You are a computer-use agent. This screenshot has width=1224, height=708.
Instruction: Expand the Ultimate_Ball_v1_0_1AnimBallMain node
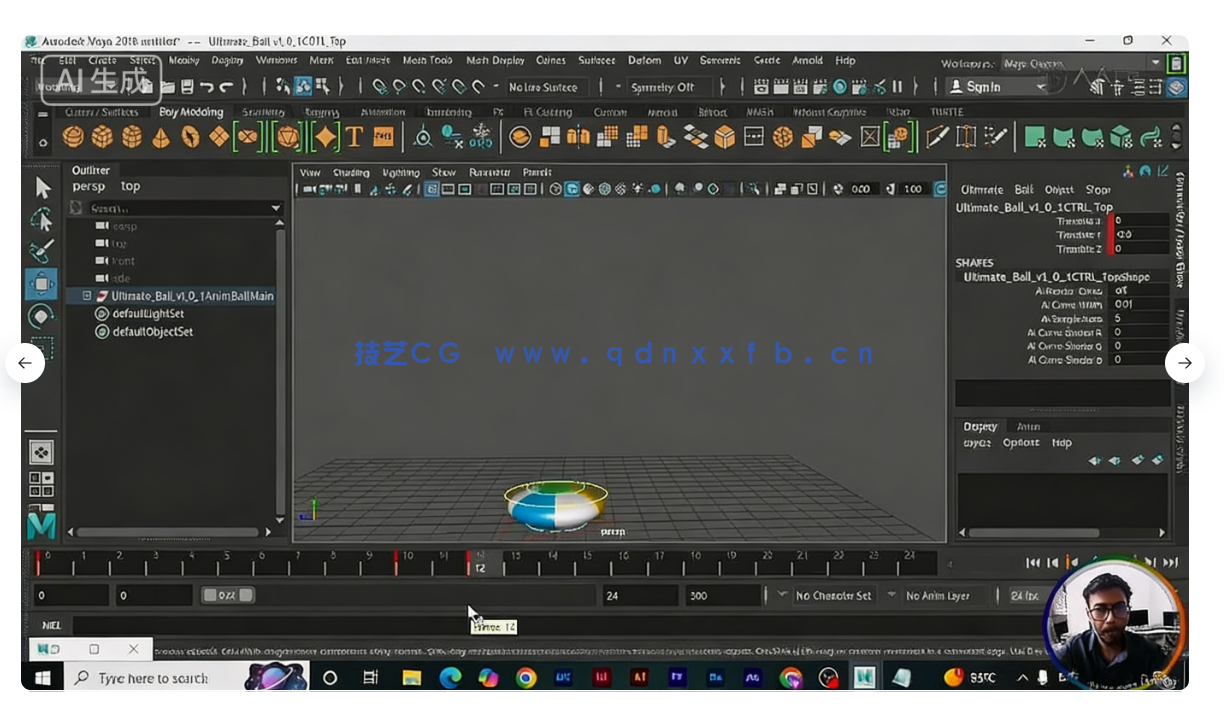[87, 296]
